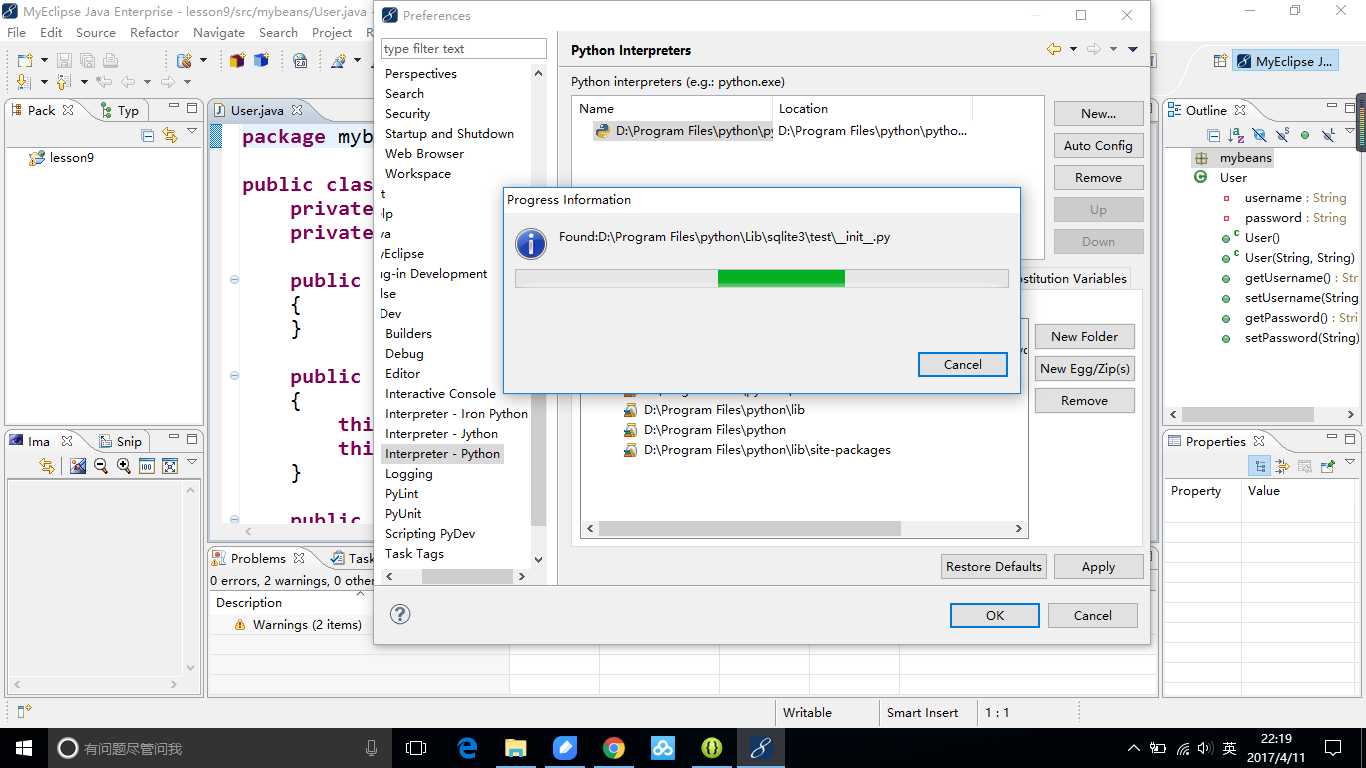Select Interpreter - Jython in preferences tree
This screenshot has width=1366, height=768.
pyautogui.click(x=441, y=434)
